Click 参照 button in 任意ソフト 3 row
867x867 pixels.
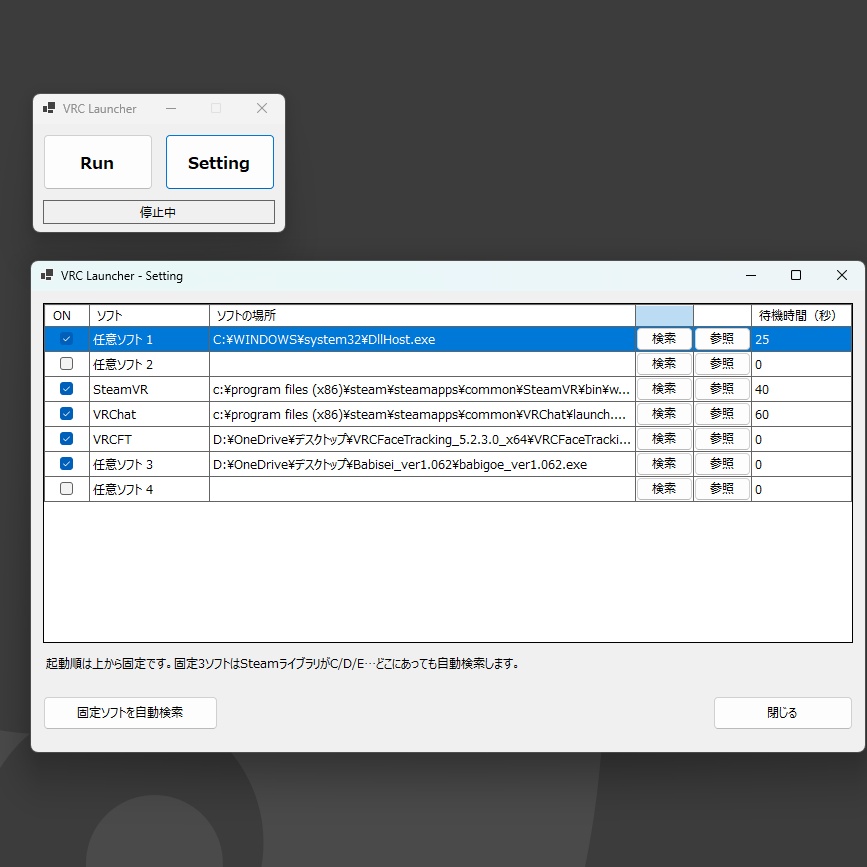coord(722,464)
